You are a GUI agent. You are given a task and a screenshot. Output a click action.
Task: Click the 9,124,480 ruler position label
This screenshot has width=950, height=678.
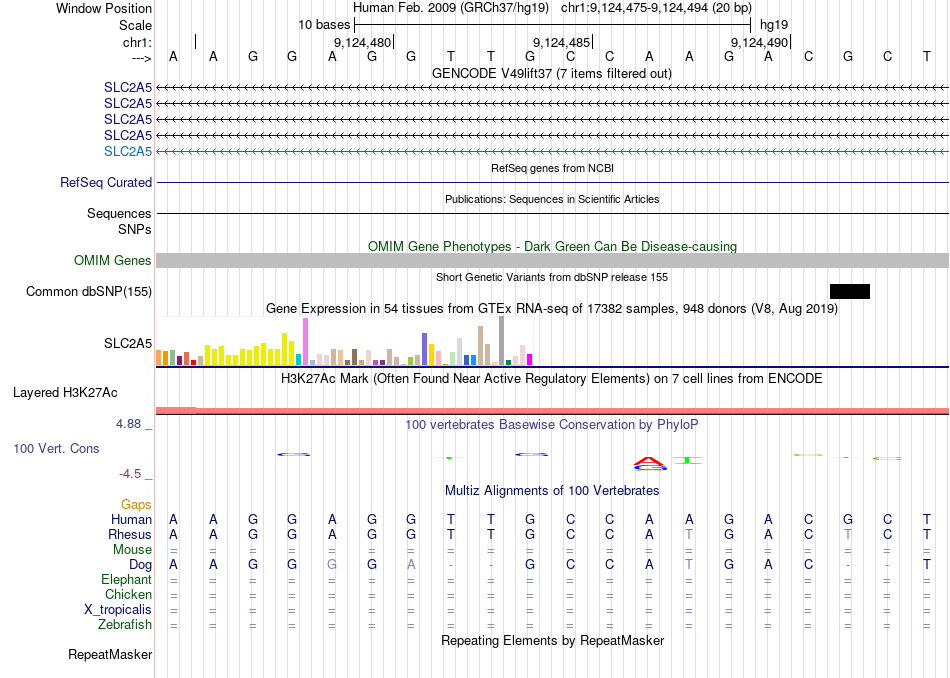pyautogui.click(x=362, y=42)
